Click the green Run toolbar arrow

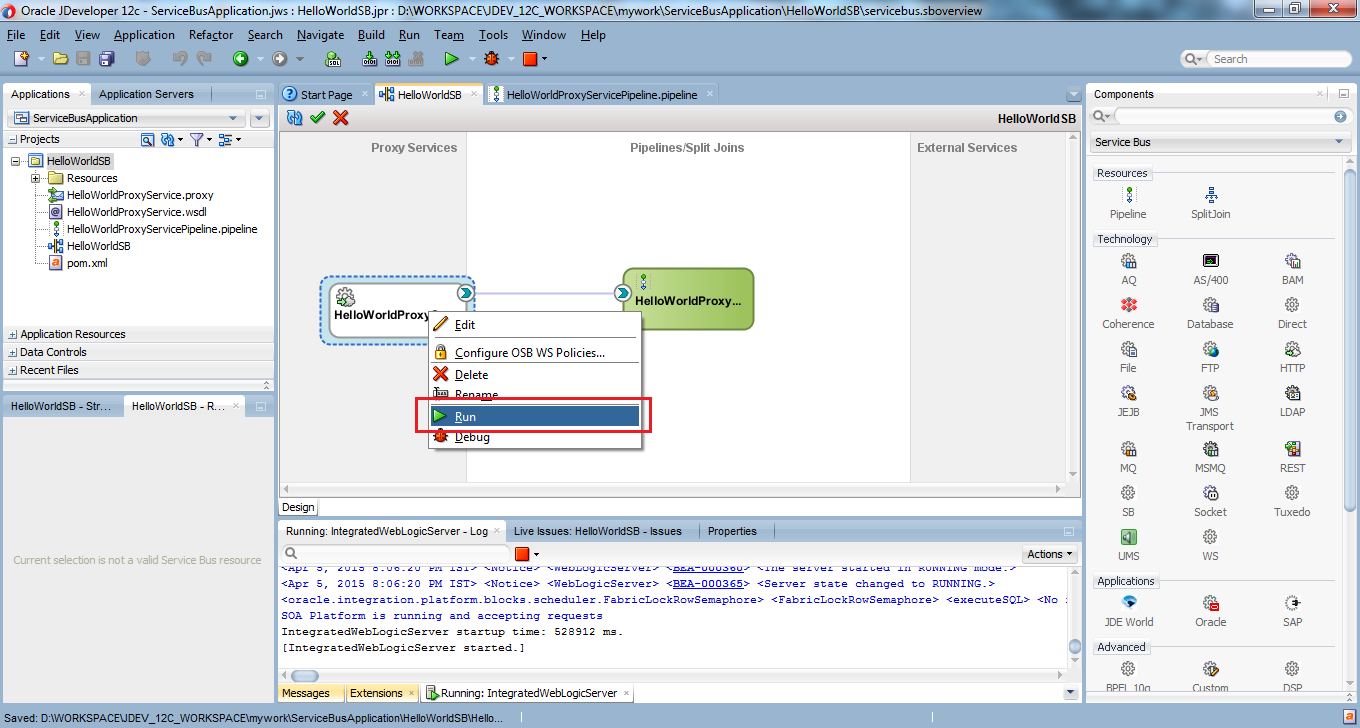tap(451, 59)
